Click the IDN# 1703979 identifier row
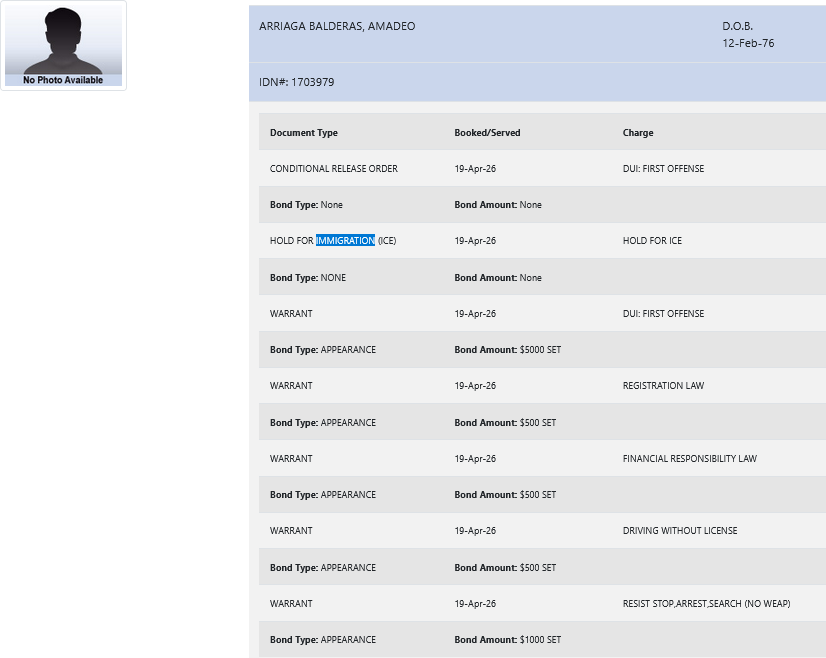This screenshot has width=826, height=658. [297, 82]
